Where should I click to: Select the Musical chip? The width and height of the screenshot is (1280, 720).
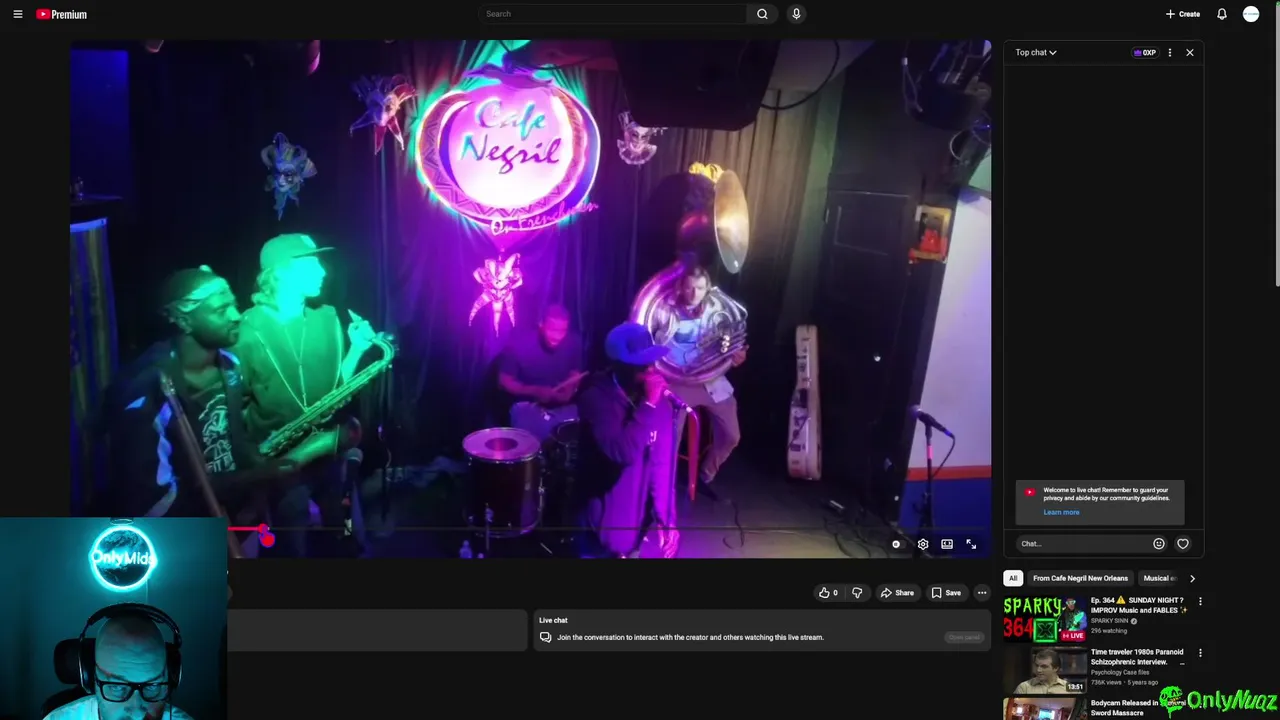pyautogui.click(x=1159, y=578)
